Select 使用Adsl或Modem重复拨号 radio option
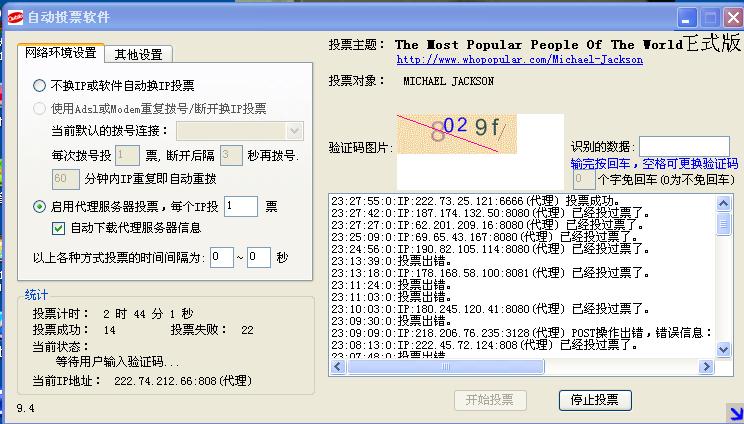 [39, 109]
